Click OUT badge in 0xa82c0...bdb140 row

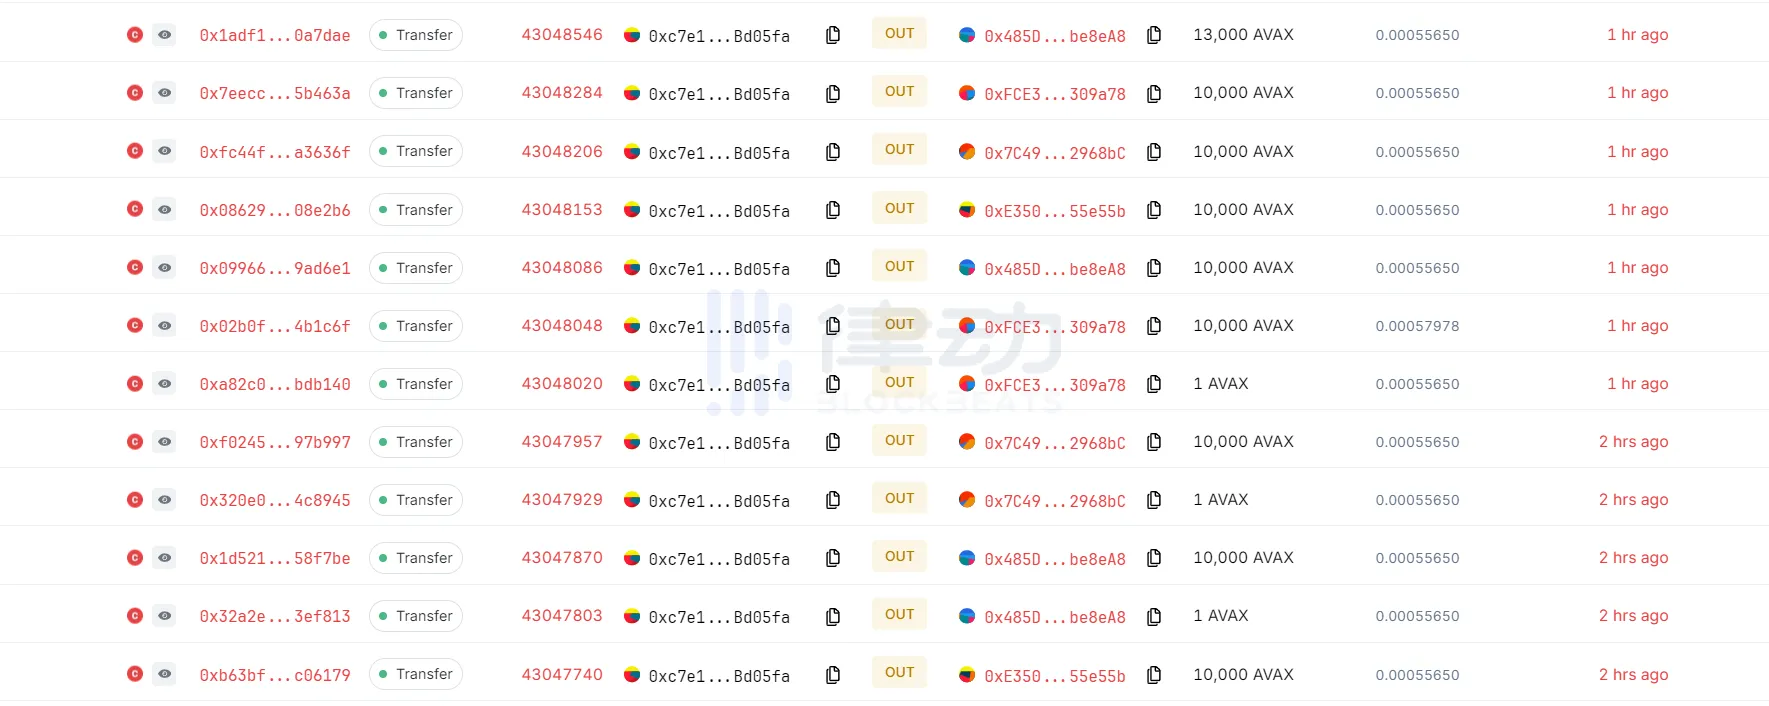pyautogui.click(x=899, y=382)
